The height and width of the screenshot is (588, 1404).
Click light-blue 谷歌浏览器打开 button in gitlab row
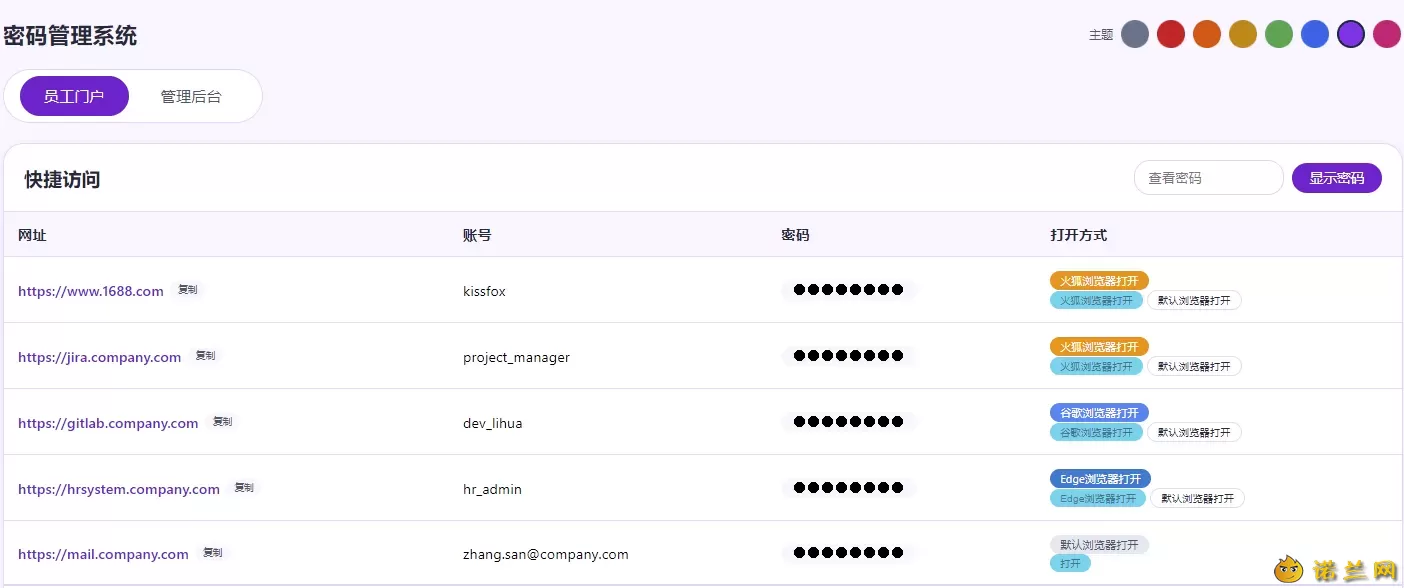[x=1096, y=432]
